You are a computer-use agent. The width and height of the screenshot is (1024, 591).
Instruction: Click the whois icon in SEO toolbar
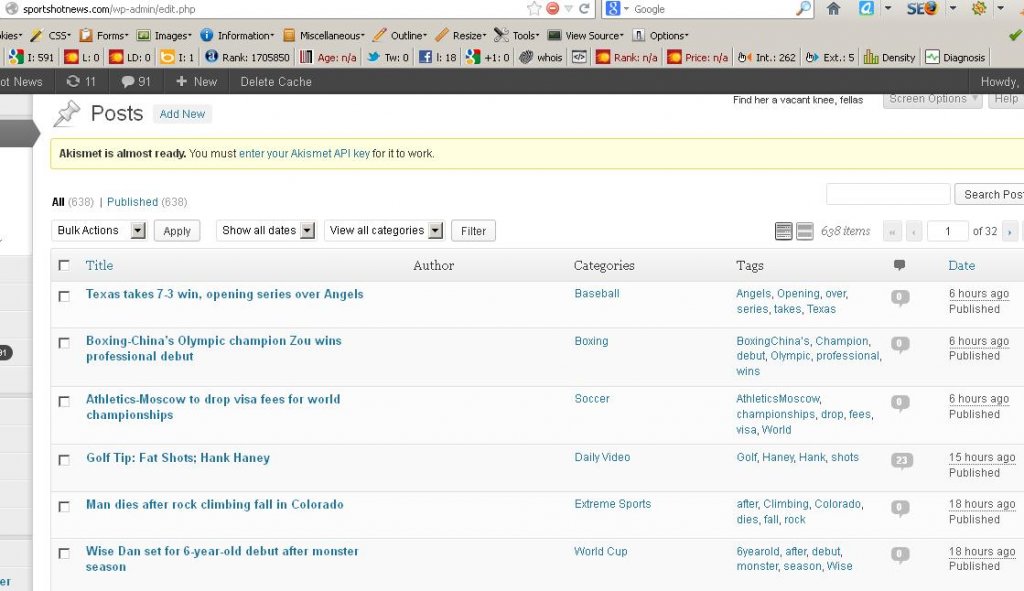coord(541,57)
